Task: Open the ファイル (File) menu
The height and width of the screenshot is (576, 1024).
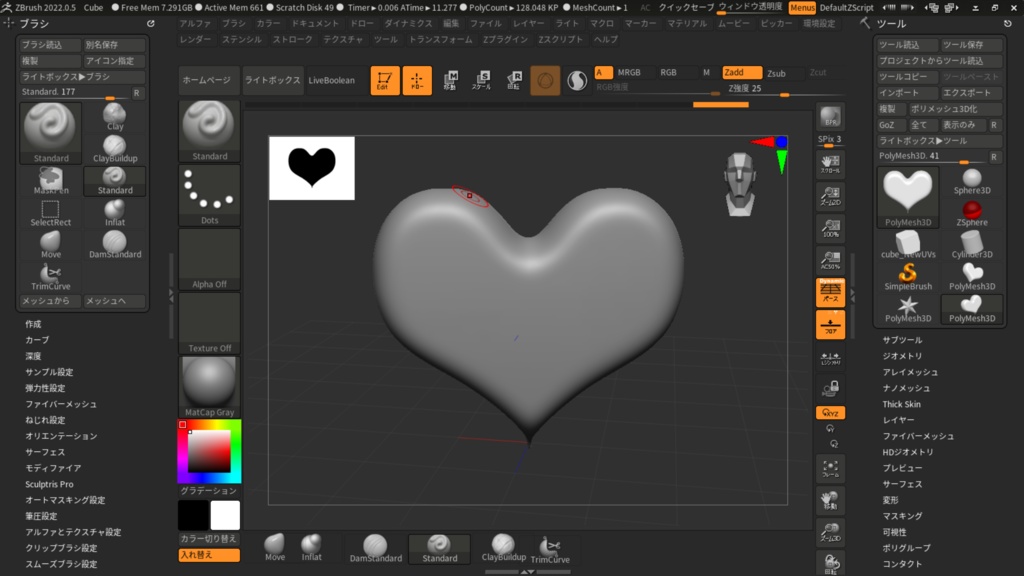Action: click(x=485, y=23)
